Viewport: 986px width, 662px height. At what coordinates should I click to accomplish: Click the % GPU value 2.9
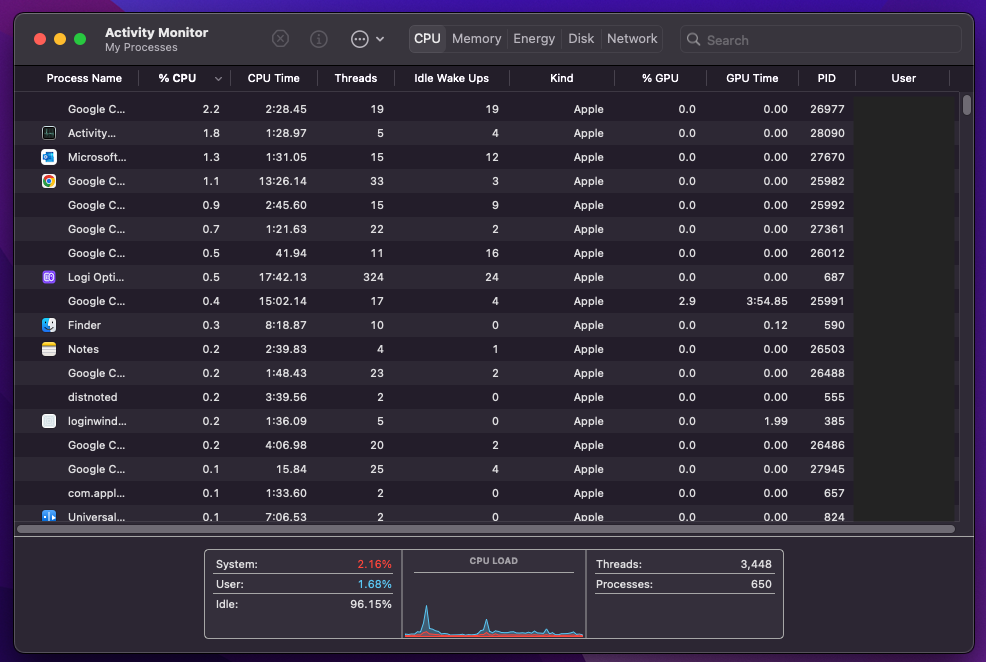[687, 301]
